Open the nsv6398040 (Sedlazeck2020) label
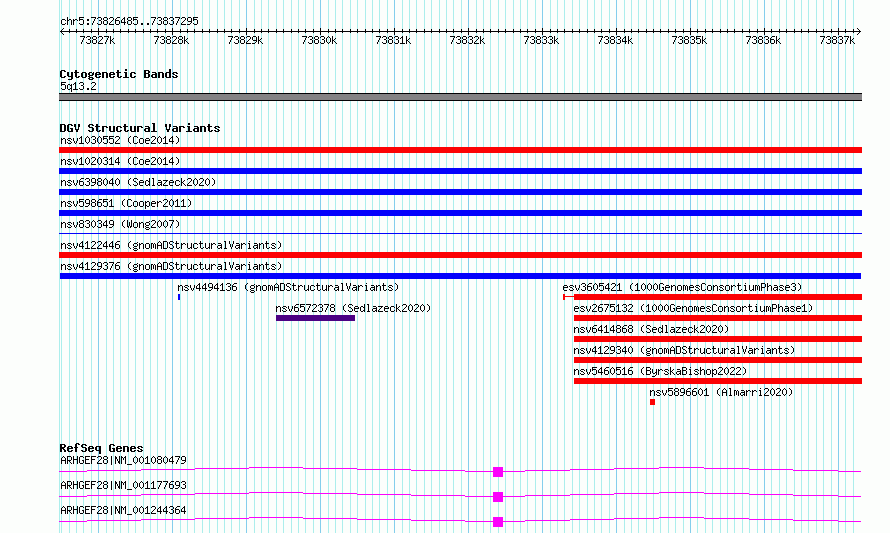890x533 pixels. [x=138, y=182]
